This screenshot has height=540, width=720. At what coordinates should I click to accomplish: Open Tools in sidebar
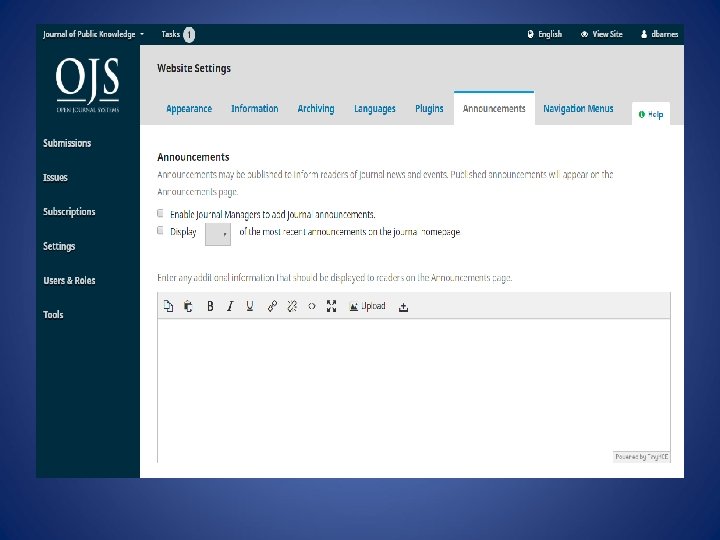click(x=53, y=315)
